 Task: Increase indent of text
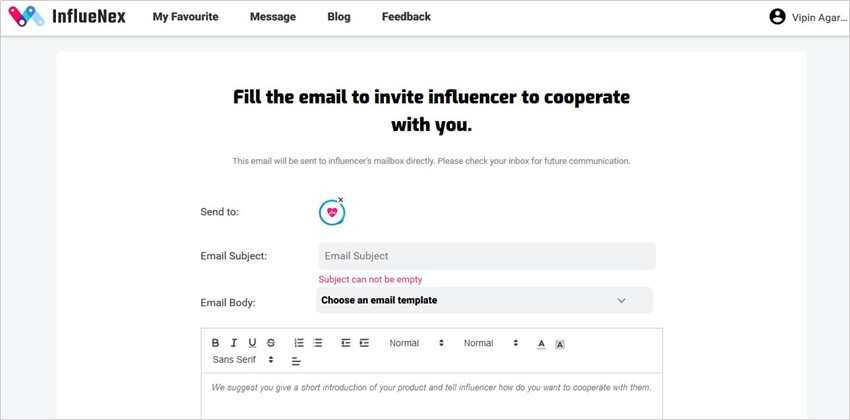click(364, 343)
